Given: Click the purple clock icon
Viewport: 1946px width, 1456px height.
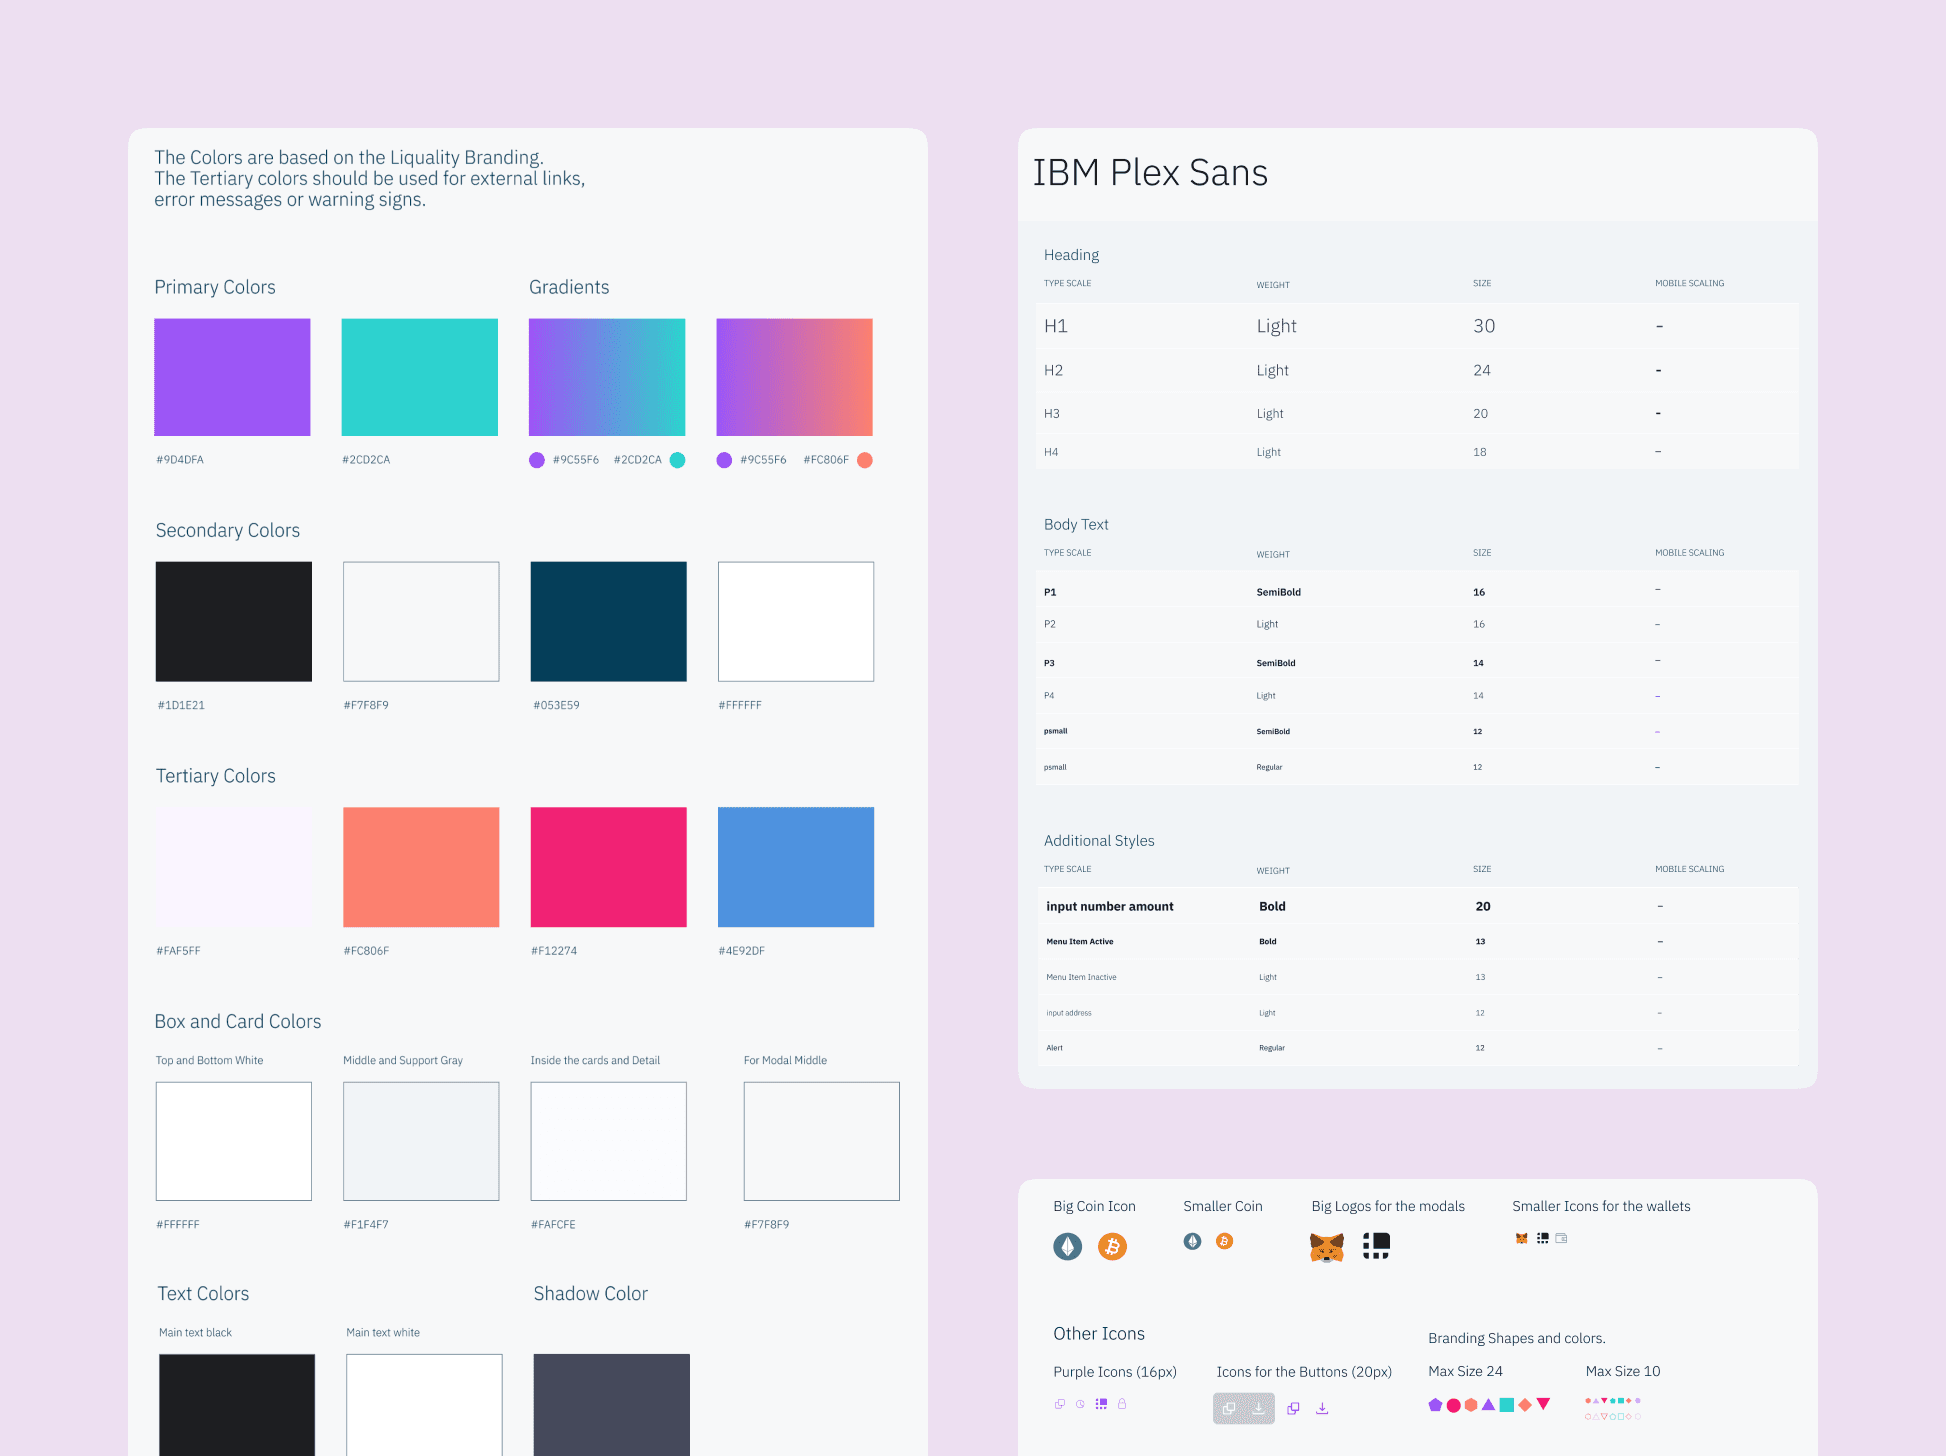Looking at the screenshot, I should click(1080, 1404).
